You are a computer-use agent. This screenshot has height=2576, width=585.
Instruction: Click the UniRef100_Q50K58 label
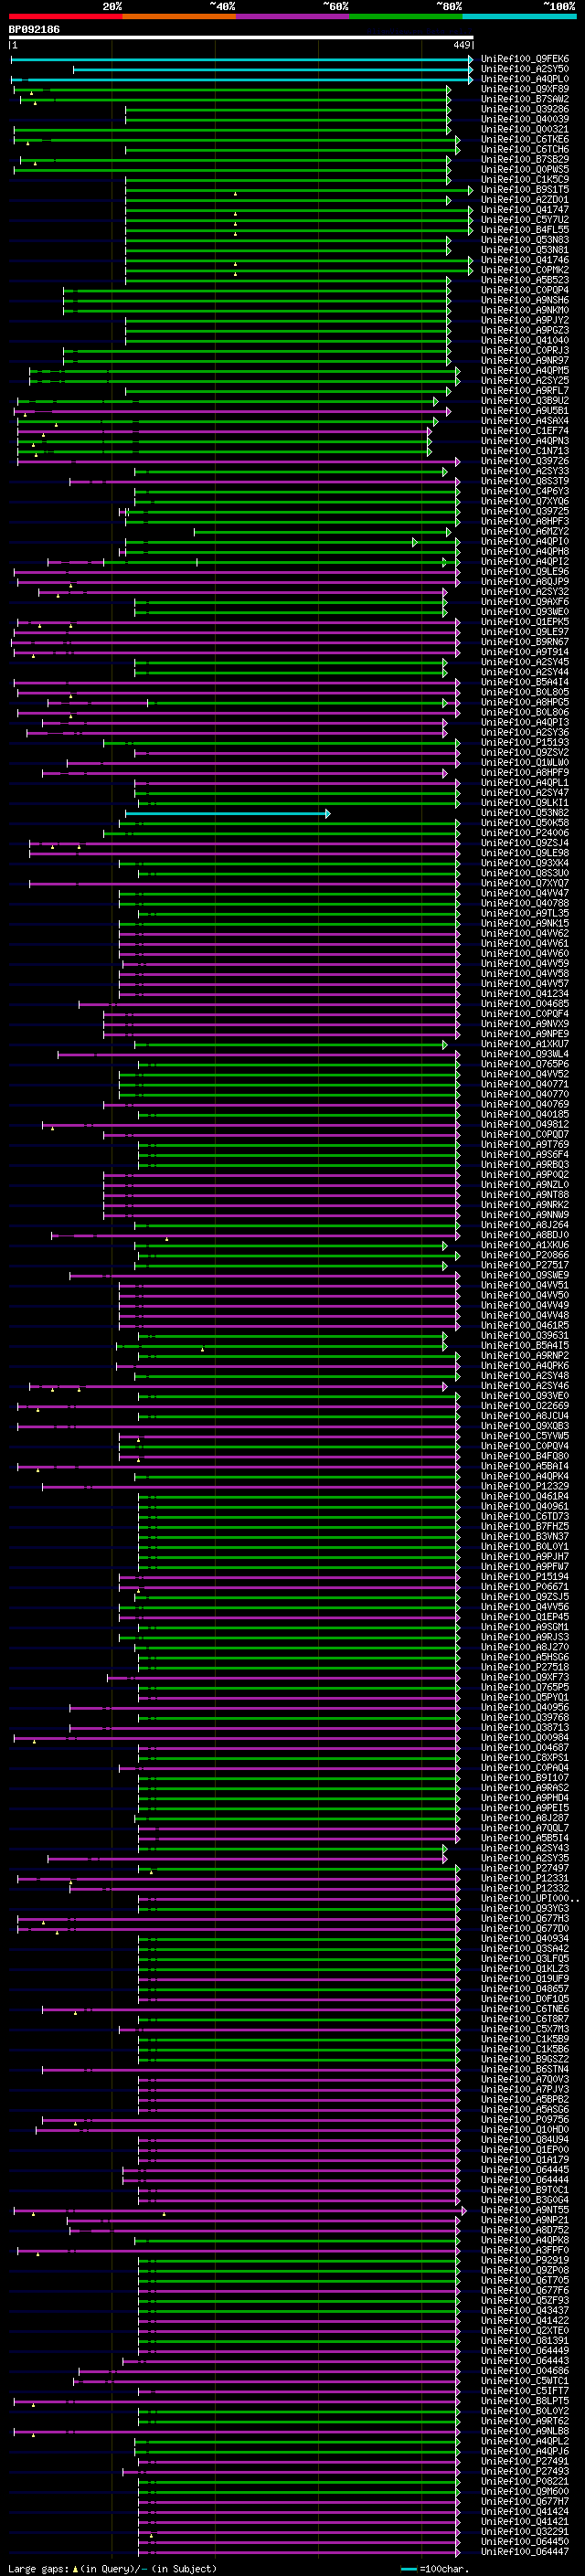pyautogui.click(x=524, y=823)
